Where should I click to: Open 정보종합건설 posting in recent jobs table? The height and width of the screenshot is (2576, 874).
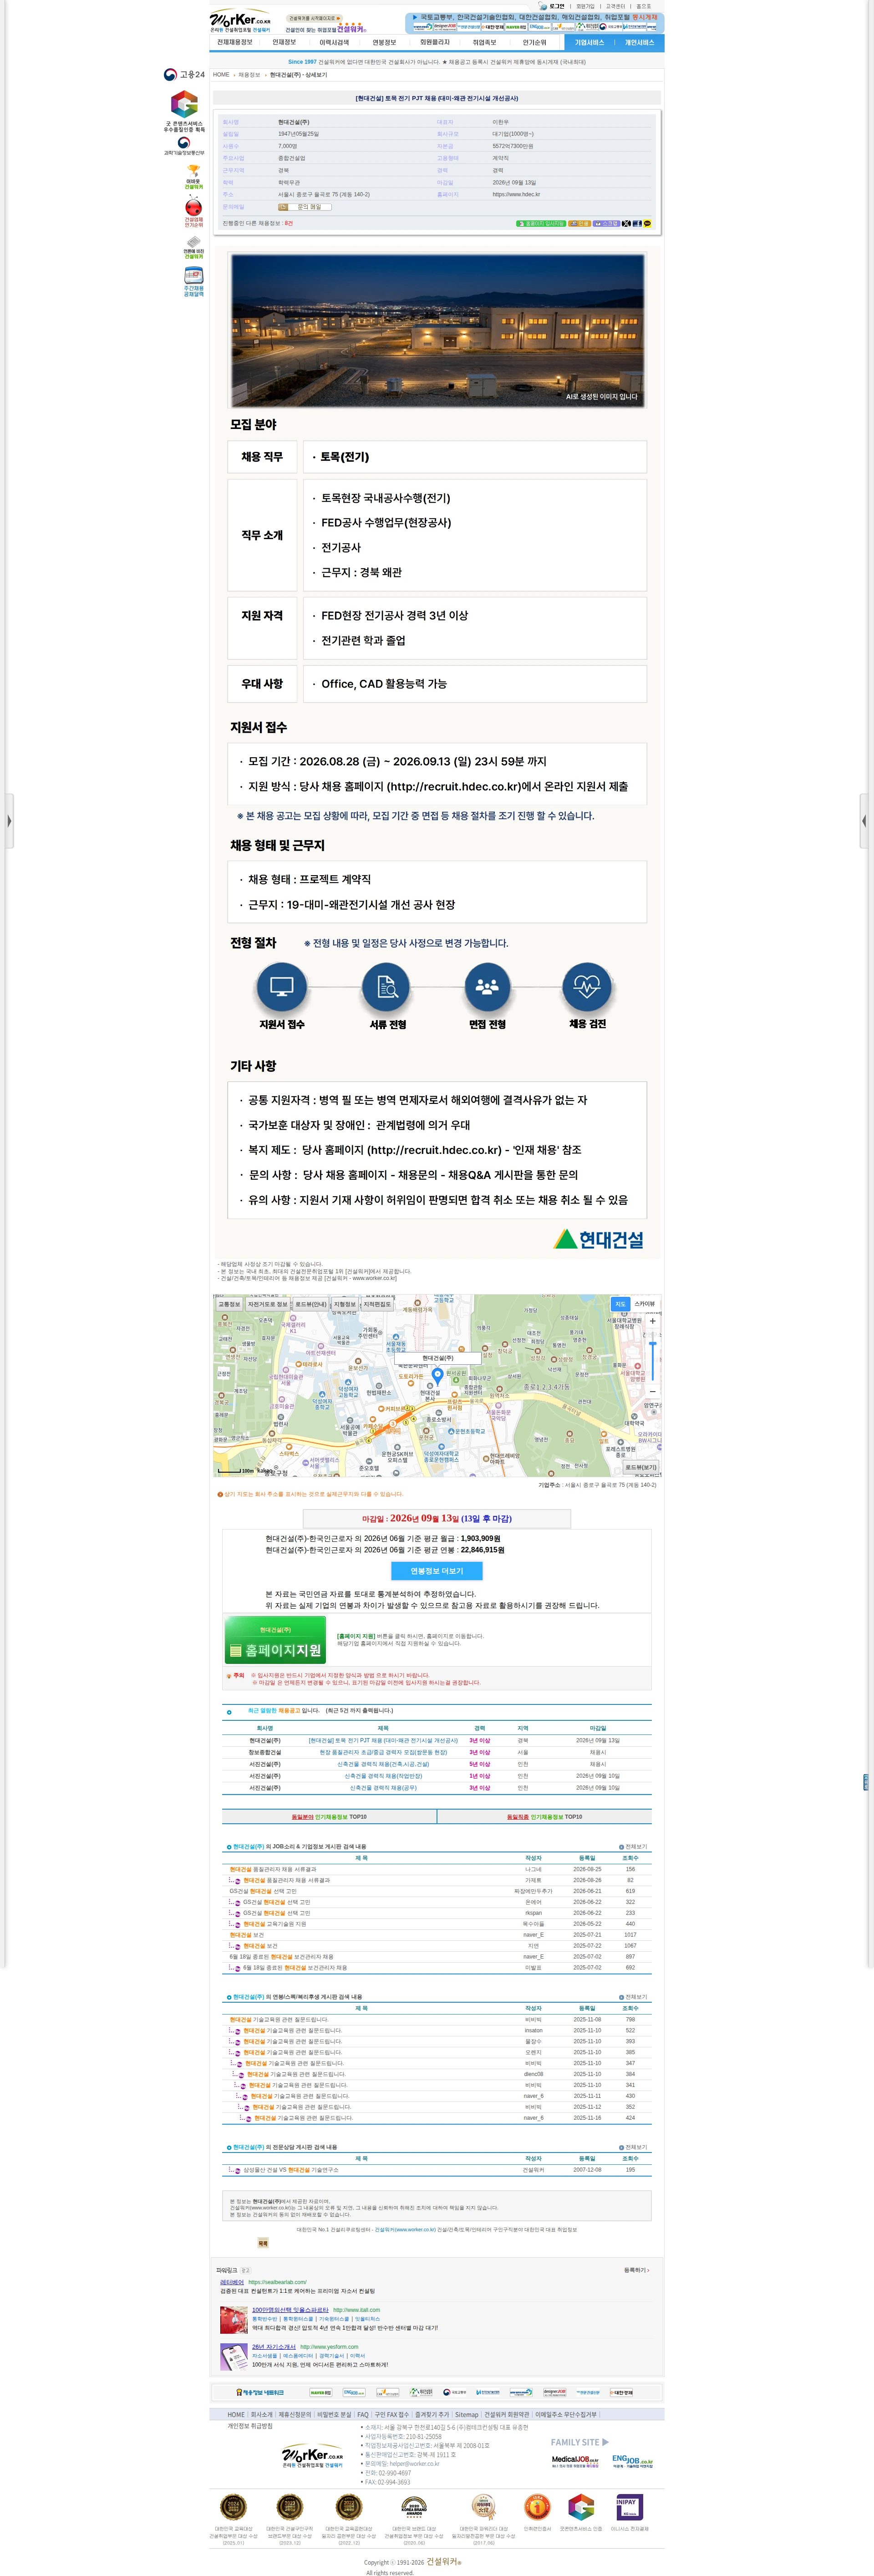[383, 1752]
